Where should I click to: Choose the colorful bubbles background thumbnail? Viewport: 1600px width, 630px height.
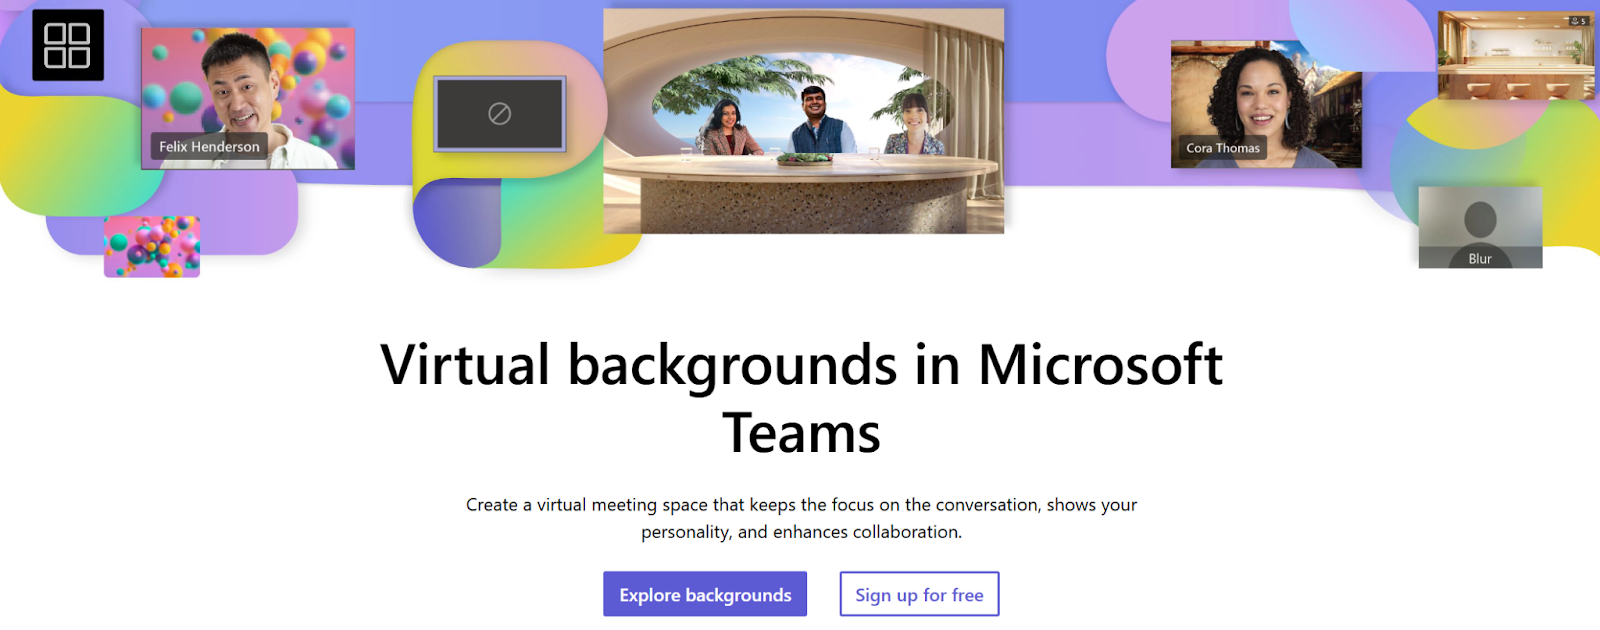(x=152, y=246)
